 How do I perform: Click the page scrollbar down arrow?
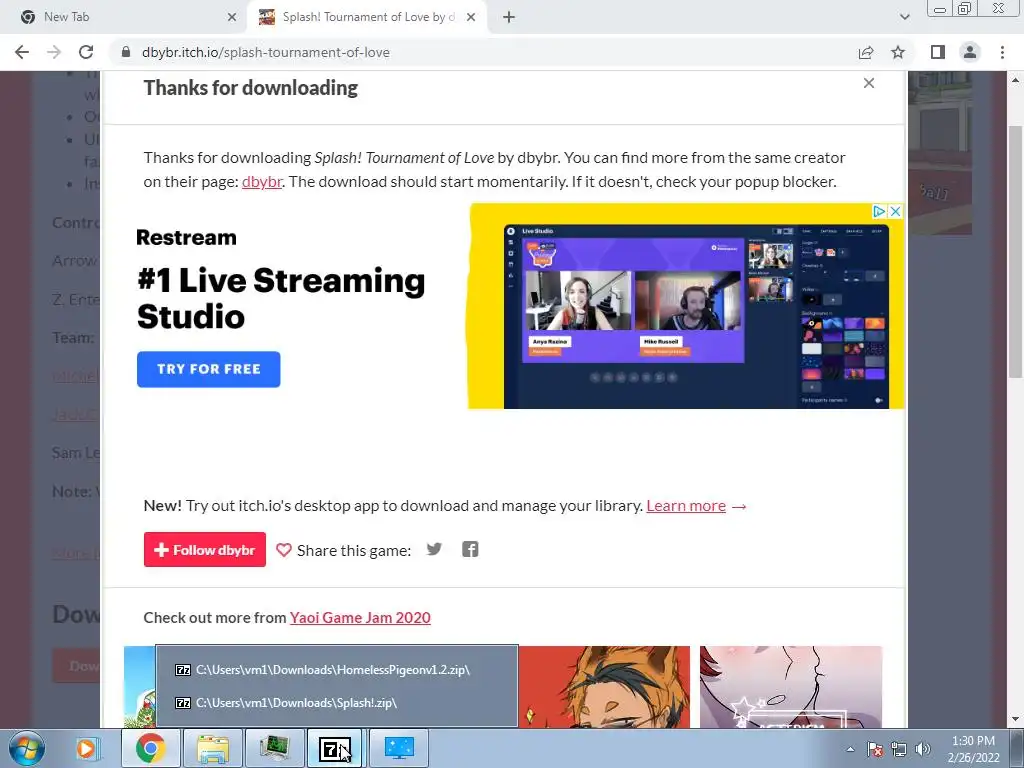1016,720
